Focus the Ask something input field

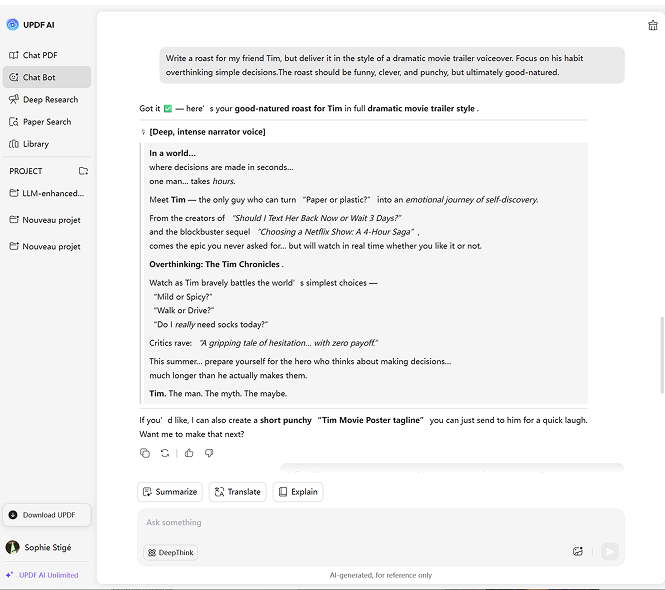point(380,523)
